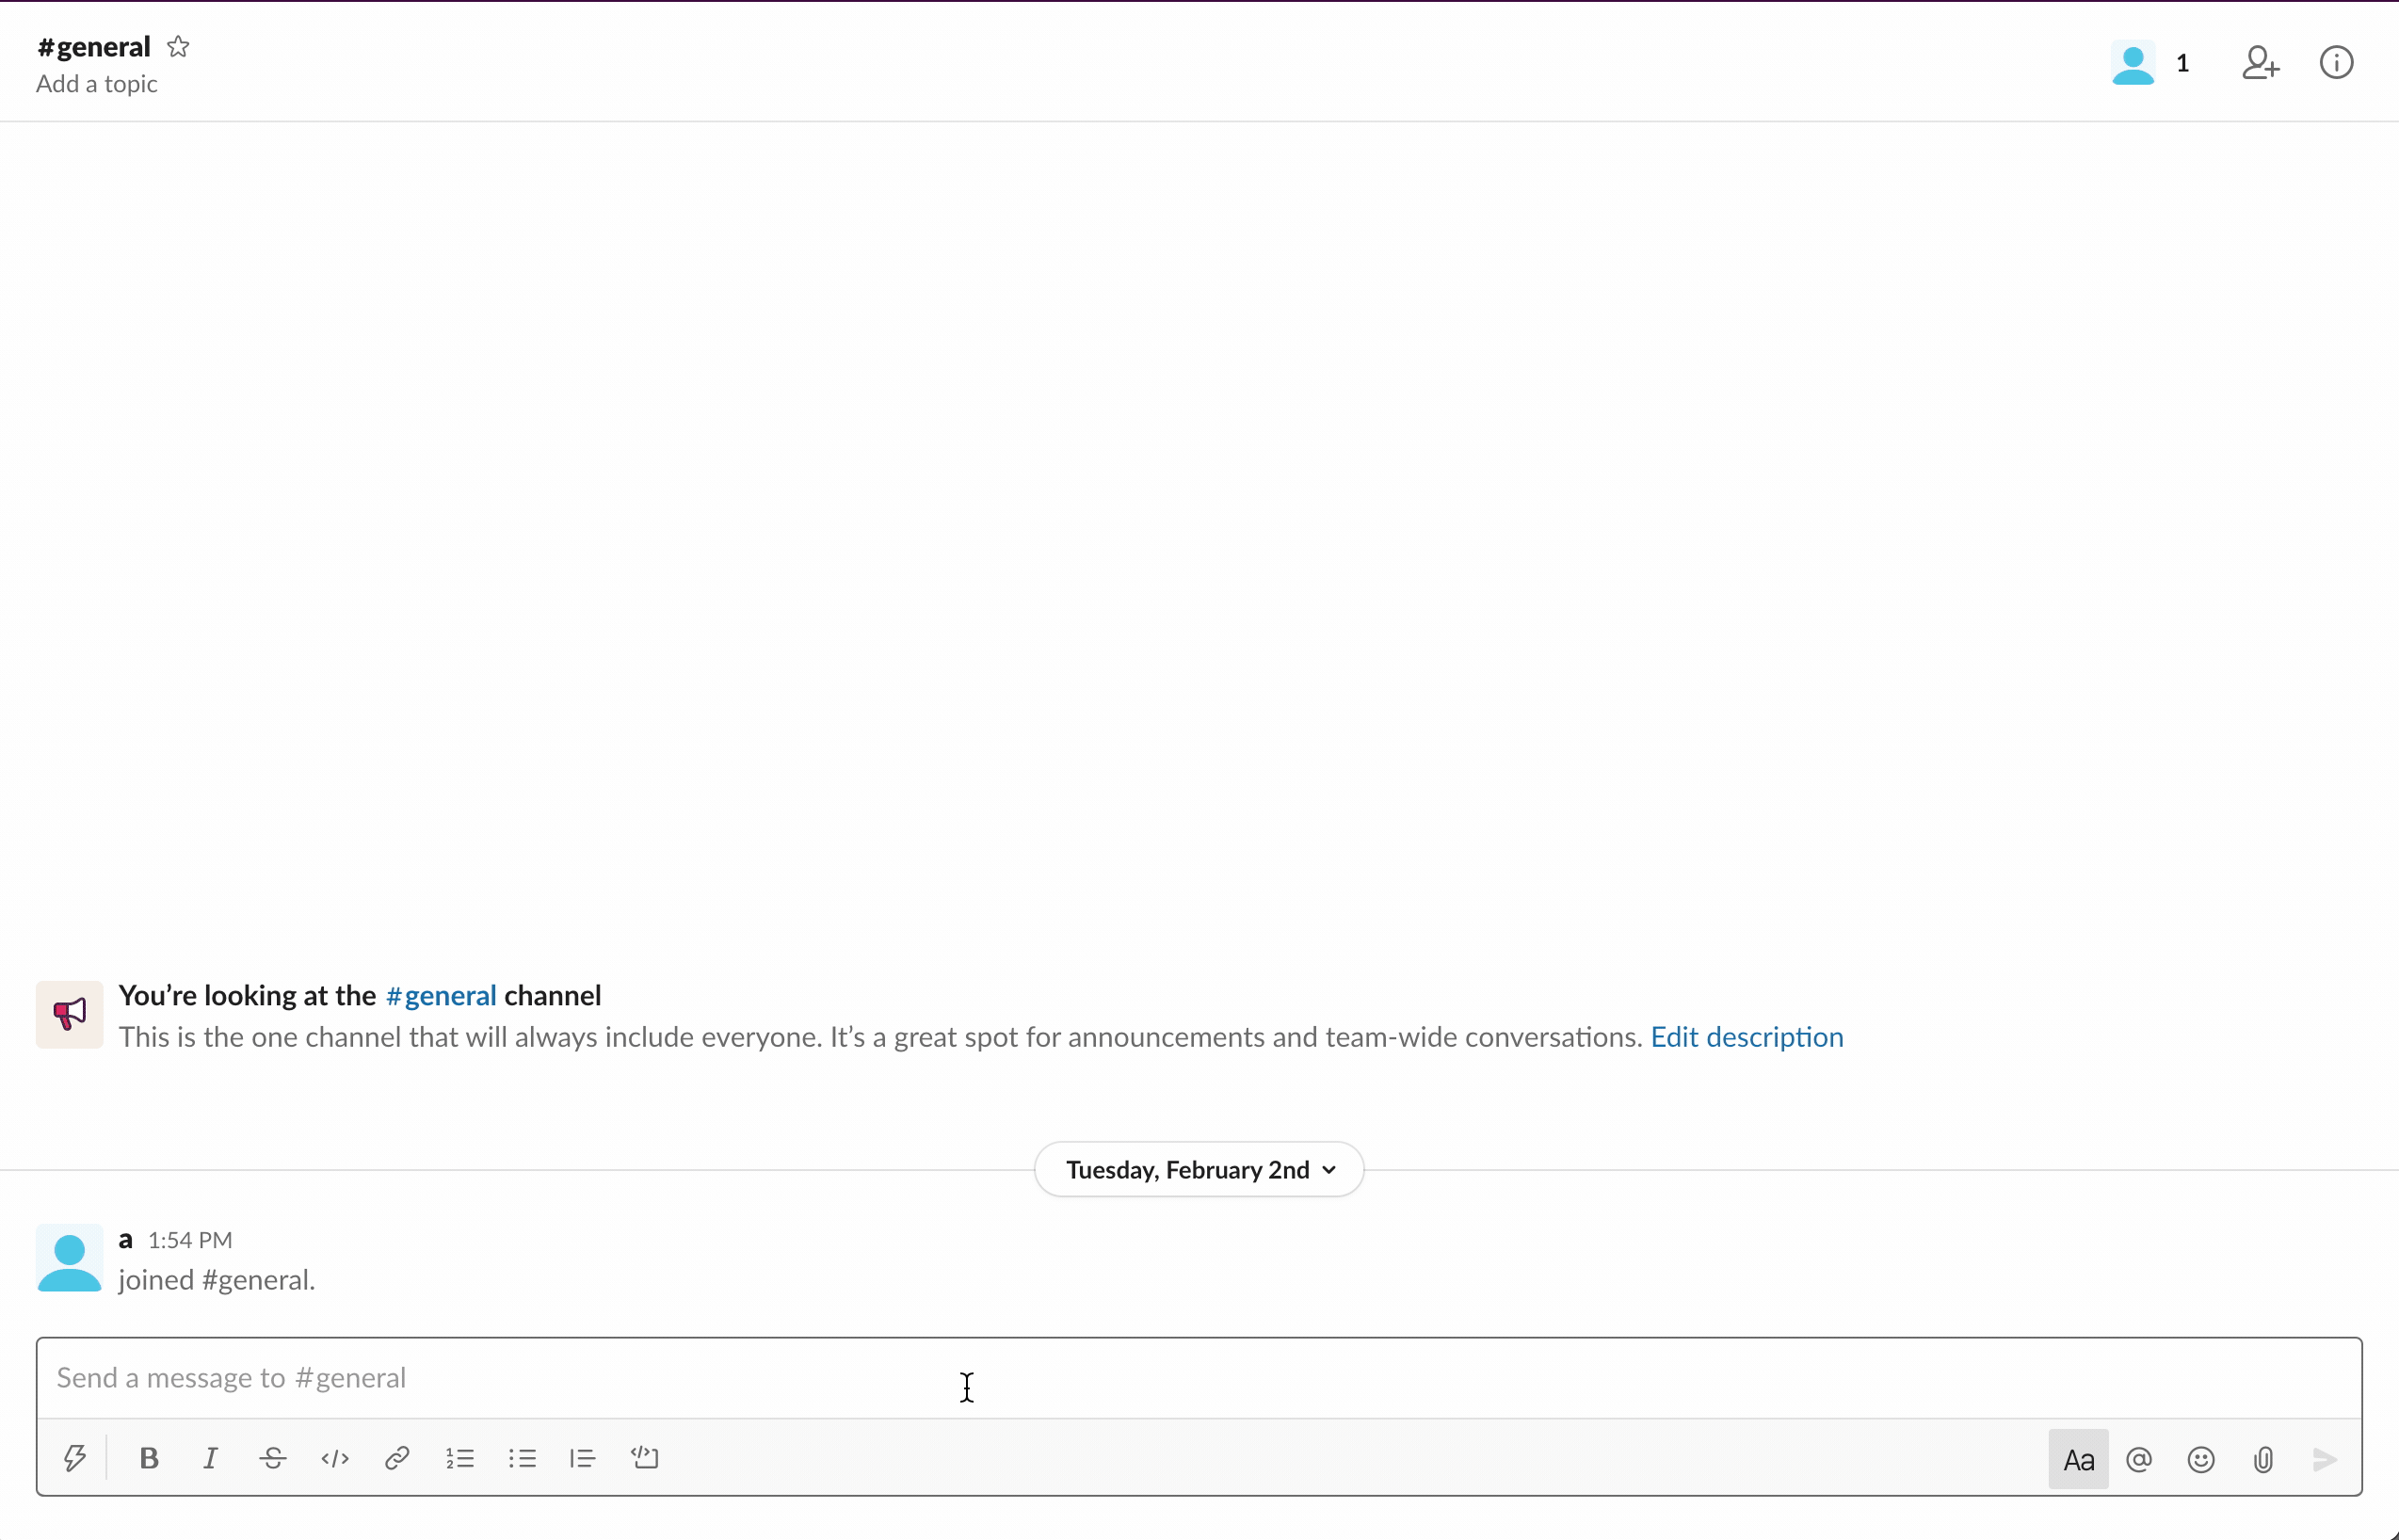Mention someone using @ icon

[2139, 1460]
